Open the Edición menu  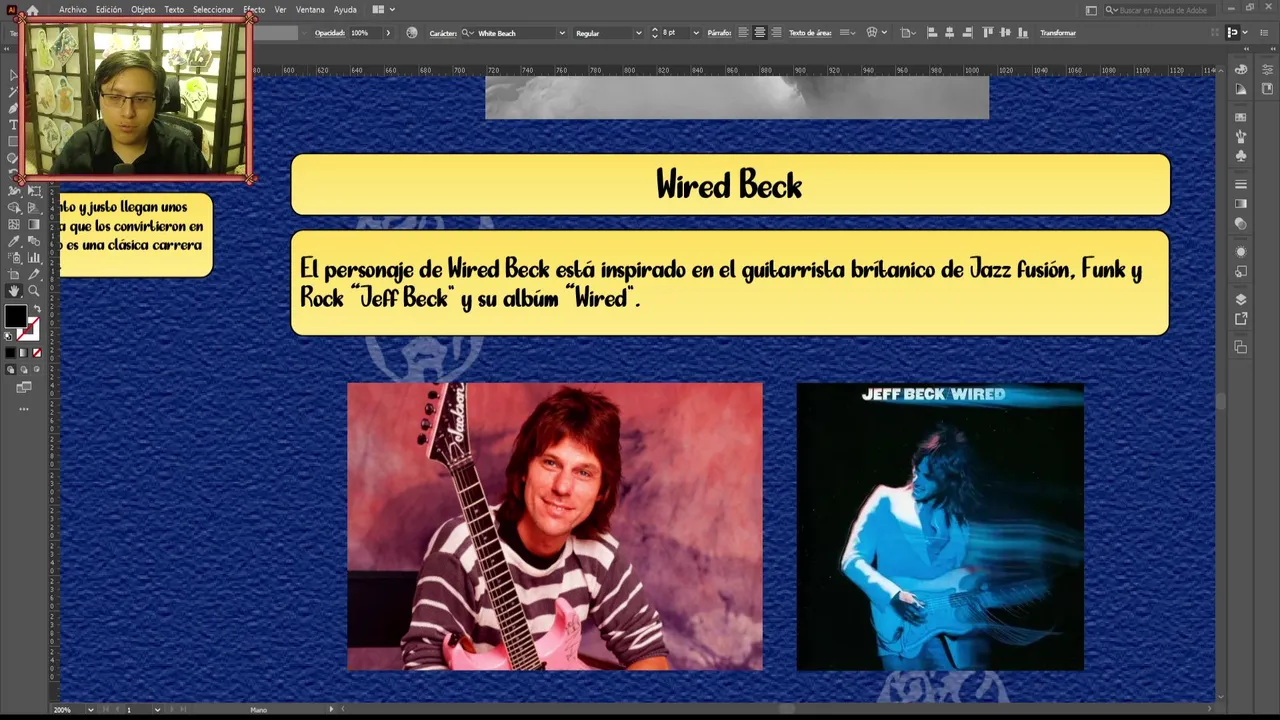109,9
